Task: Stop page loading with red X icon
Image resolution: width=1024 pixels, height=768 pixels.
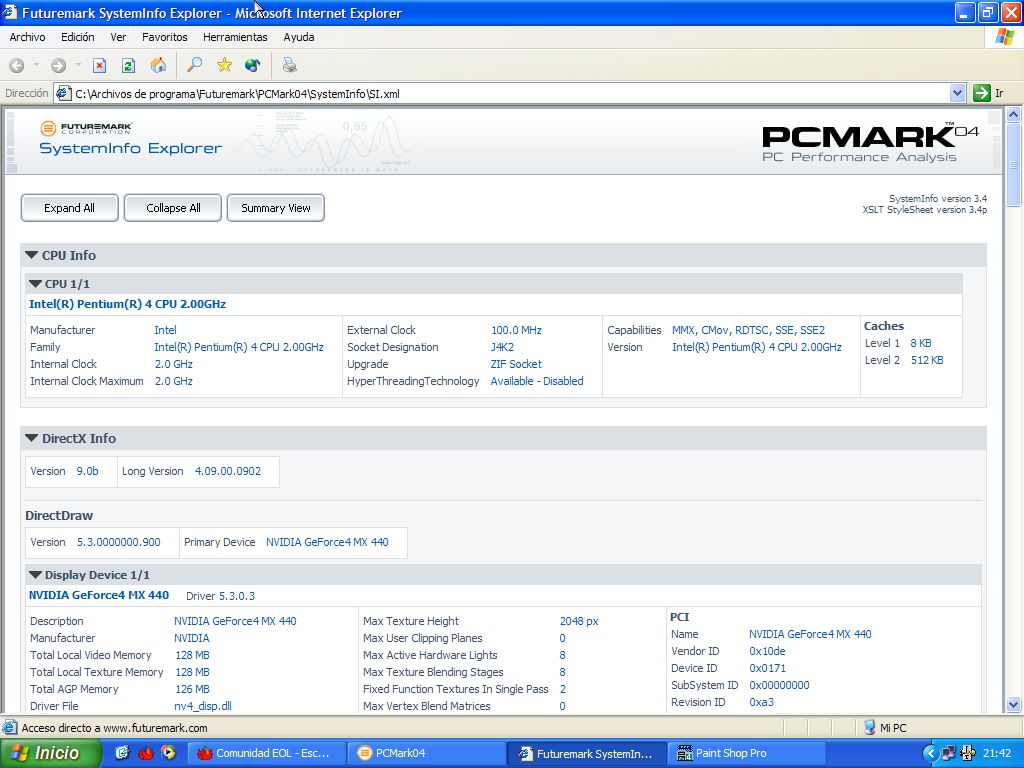Action: pyautogui.click(x=99, y=65)
